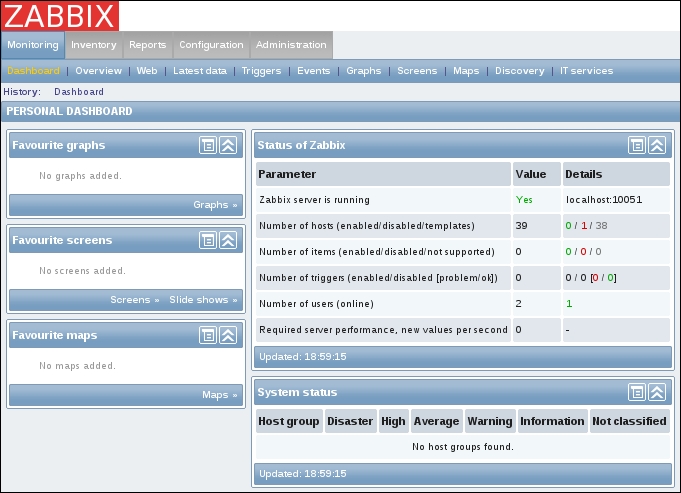Image resolution: width=681 pixels, height=493 pixels.
Task: Open the Triggers submenu item
Action: point(260,71)
